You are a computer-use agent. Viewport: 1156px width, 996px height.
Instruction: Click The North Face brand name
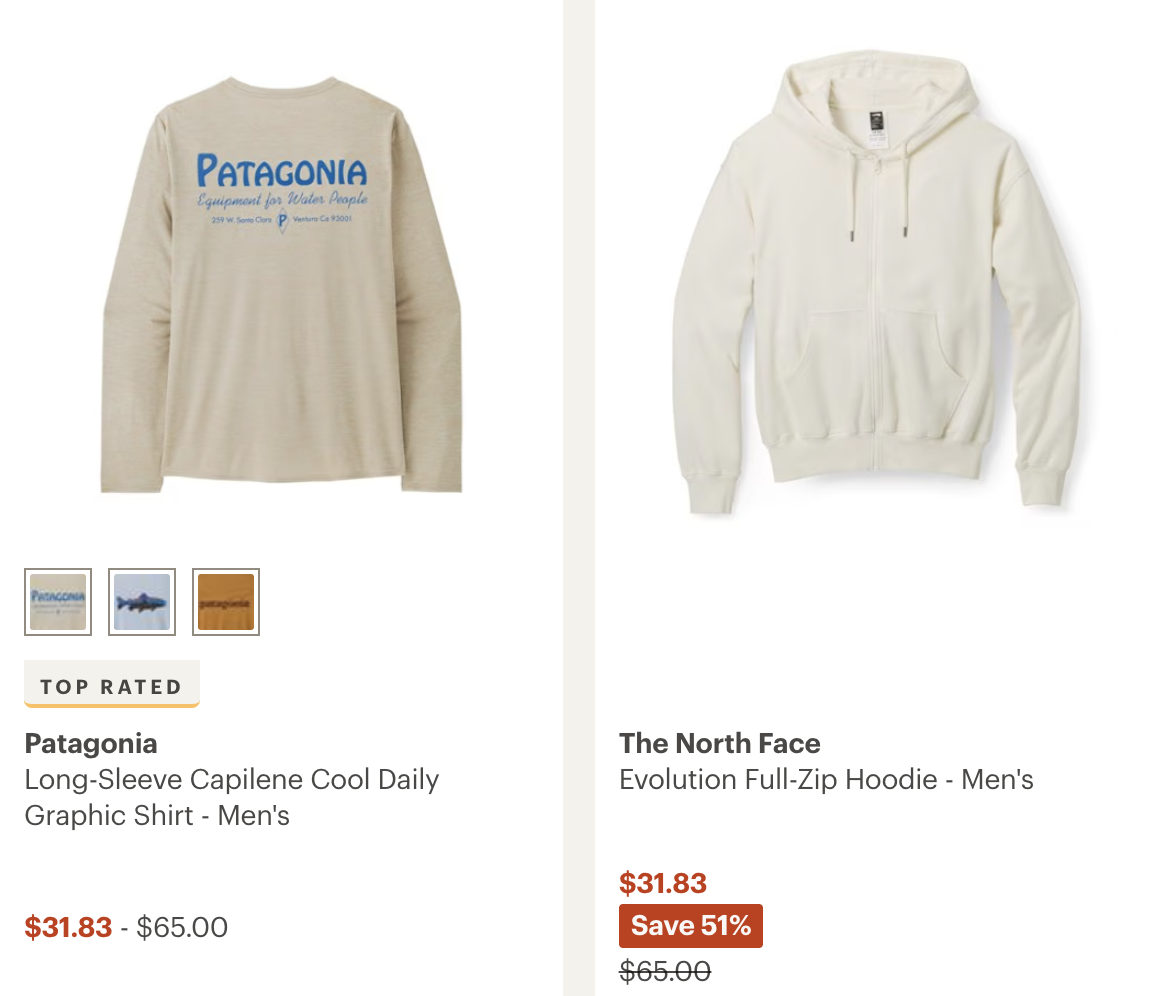point(720,743)
